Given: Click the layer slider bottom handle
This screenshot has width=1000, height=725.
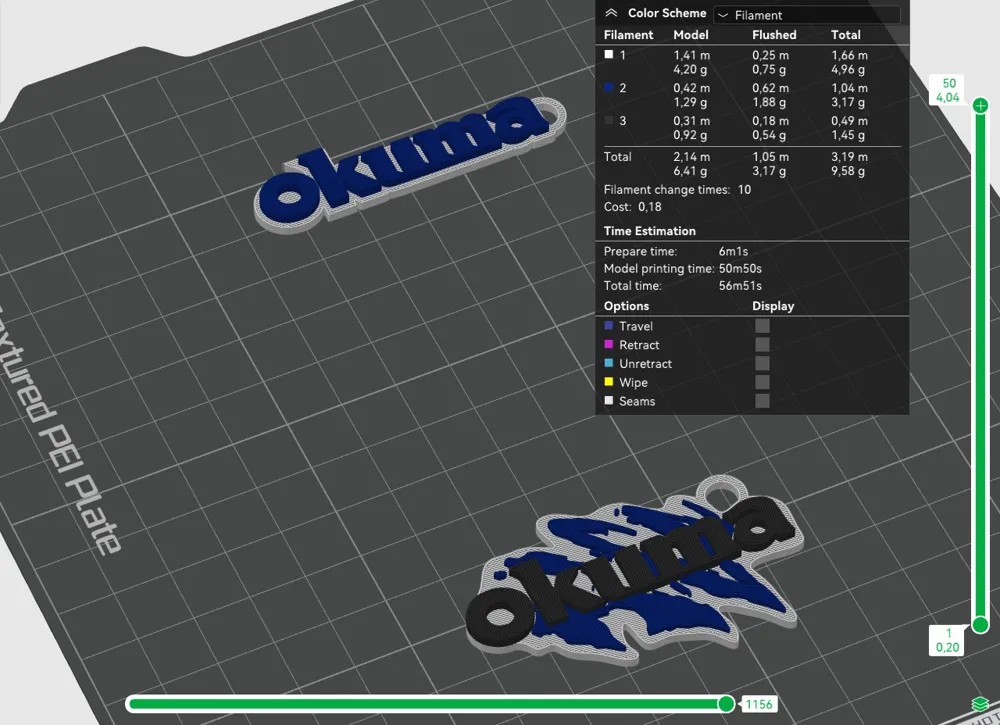Looking at the screenshot, I should [x=981, y=625].
